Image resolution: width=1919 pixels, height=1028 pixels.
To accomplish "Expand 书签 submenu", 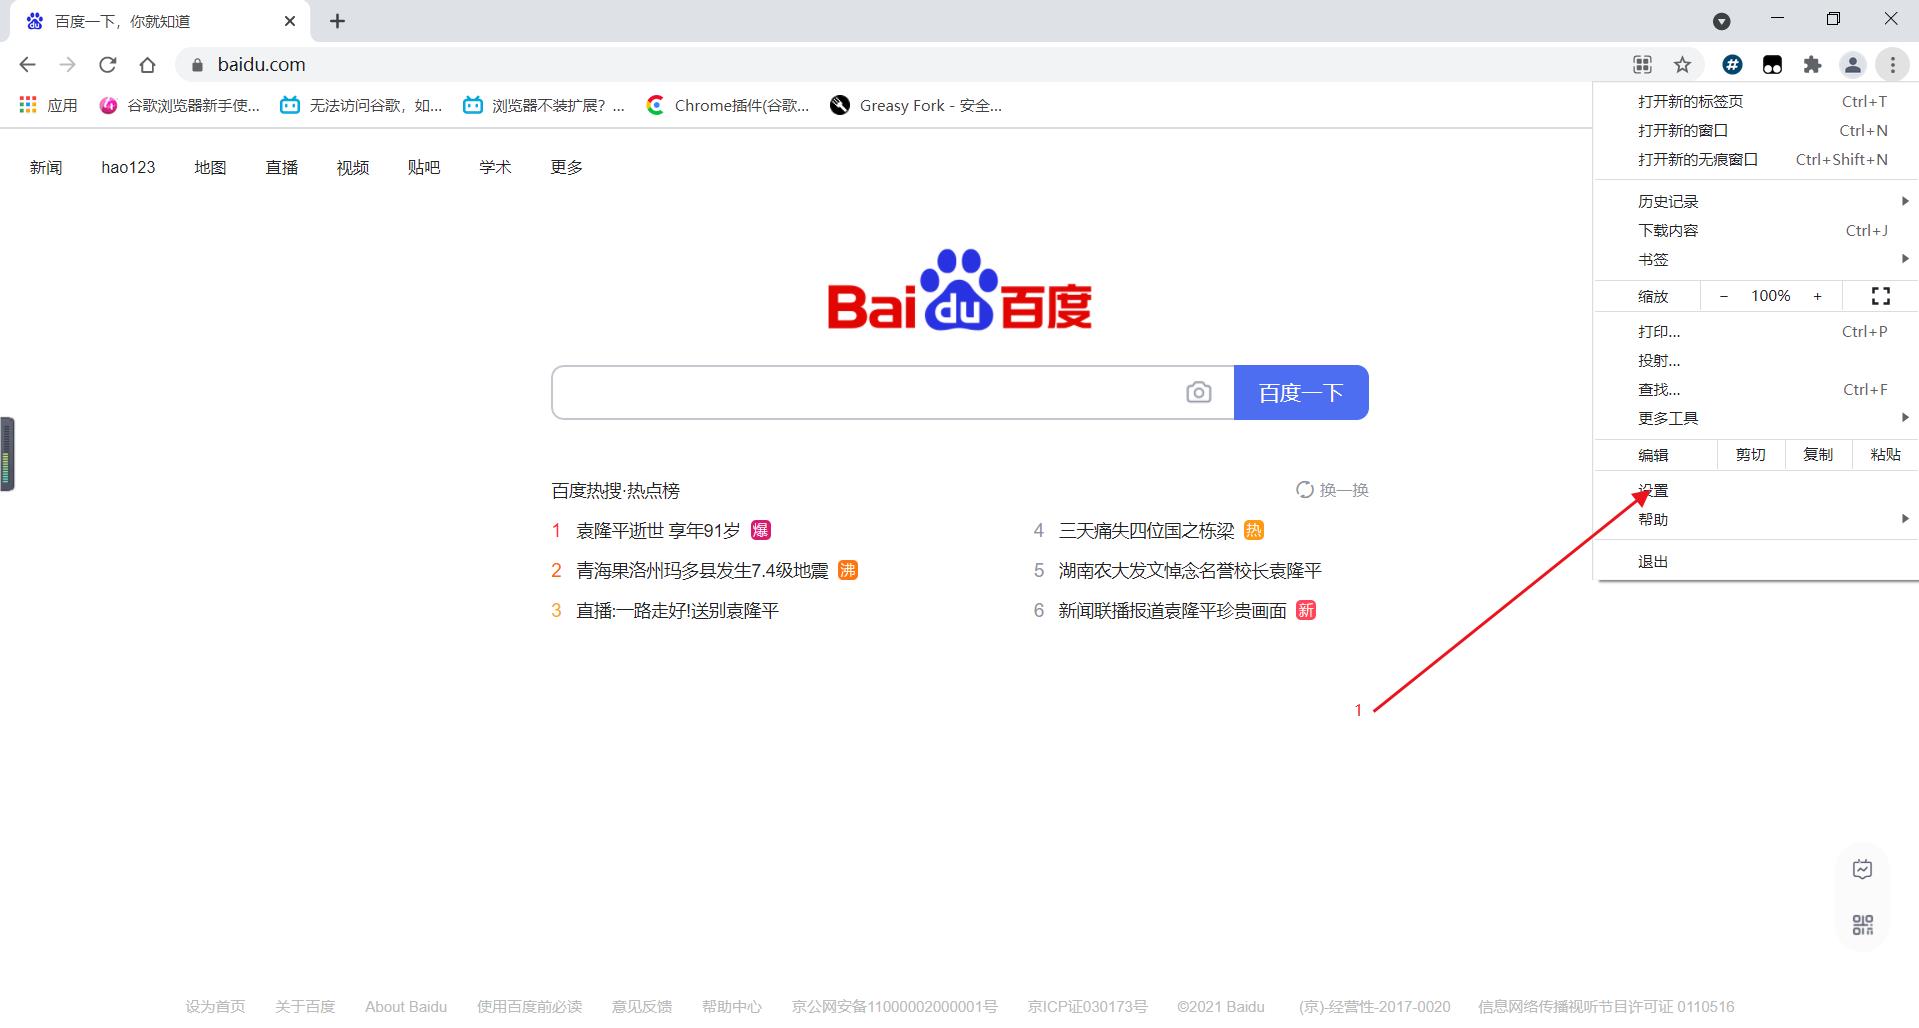I will (1756, 259).
